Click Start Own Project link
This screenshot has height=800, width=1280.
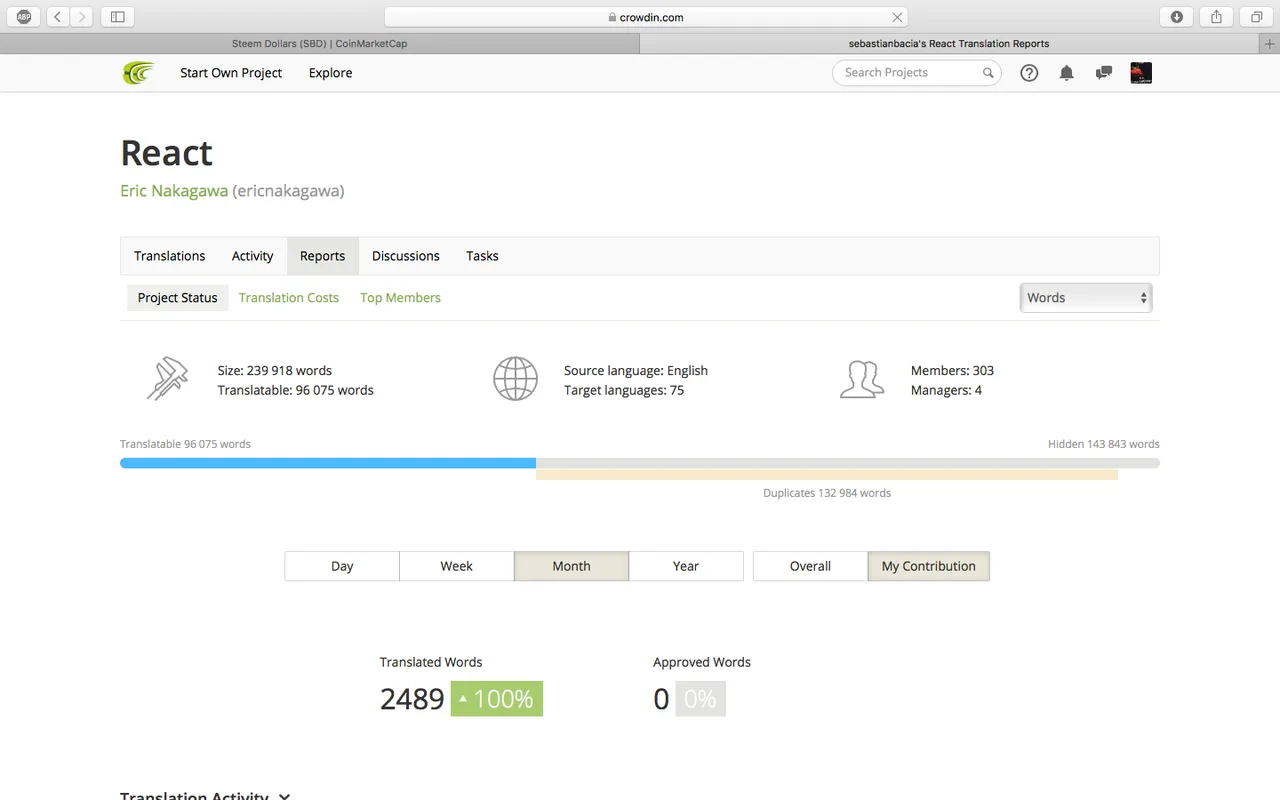(231, 73)
